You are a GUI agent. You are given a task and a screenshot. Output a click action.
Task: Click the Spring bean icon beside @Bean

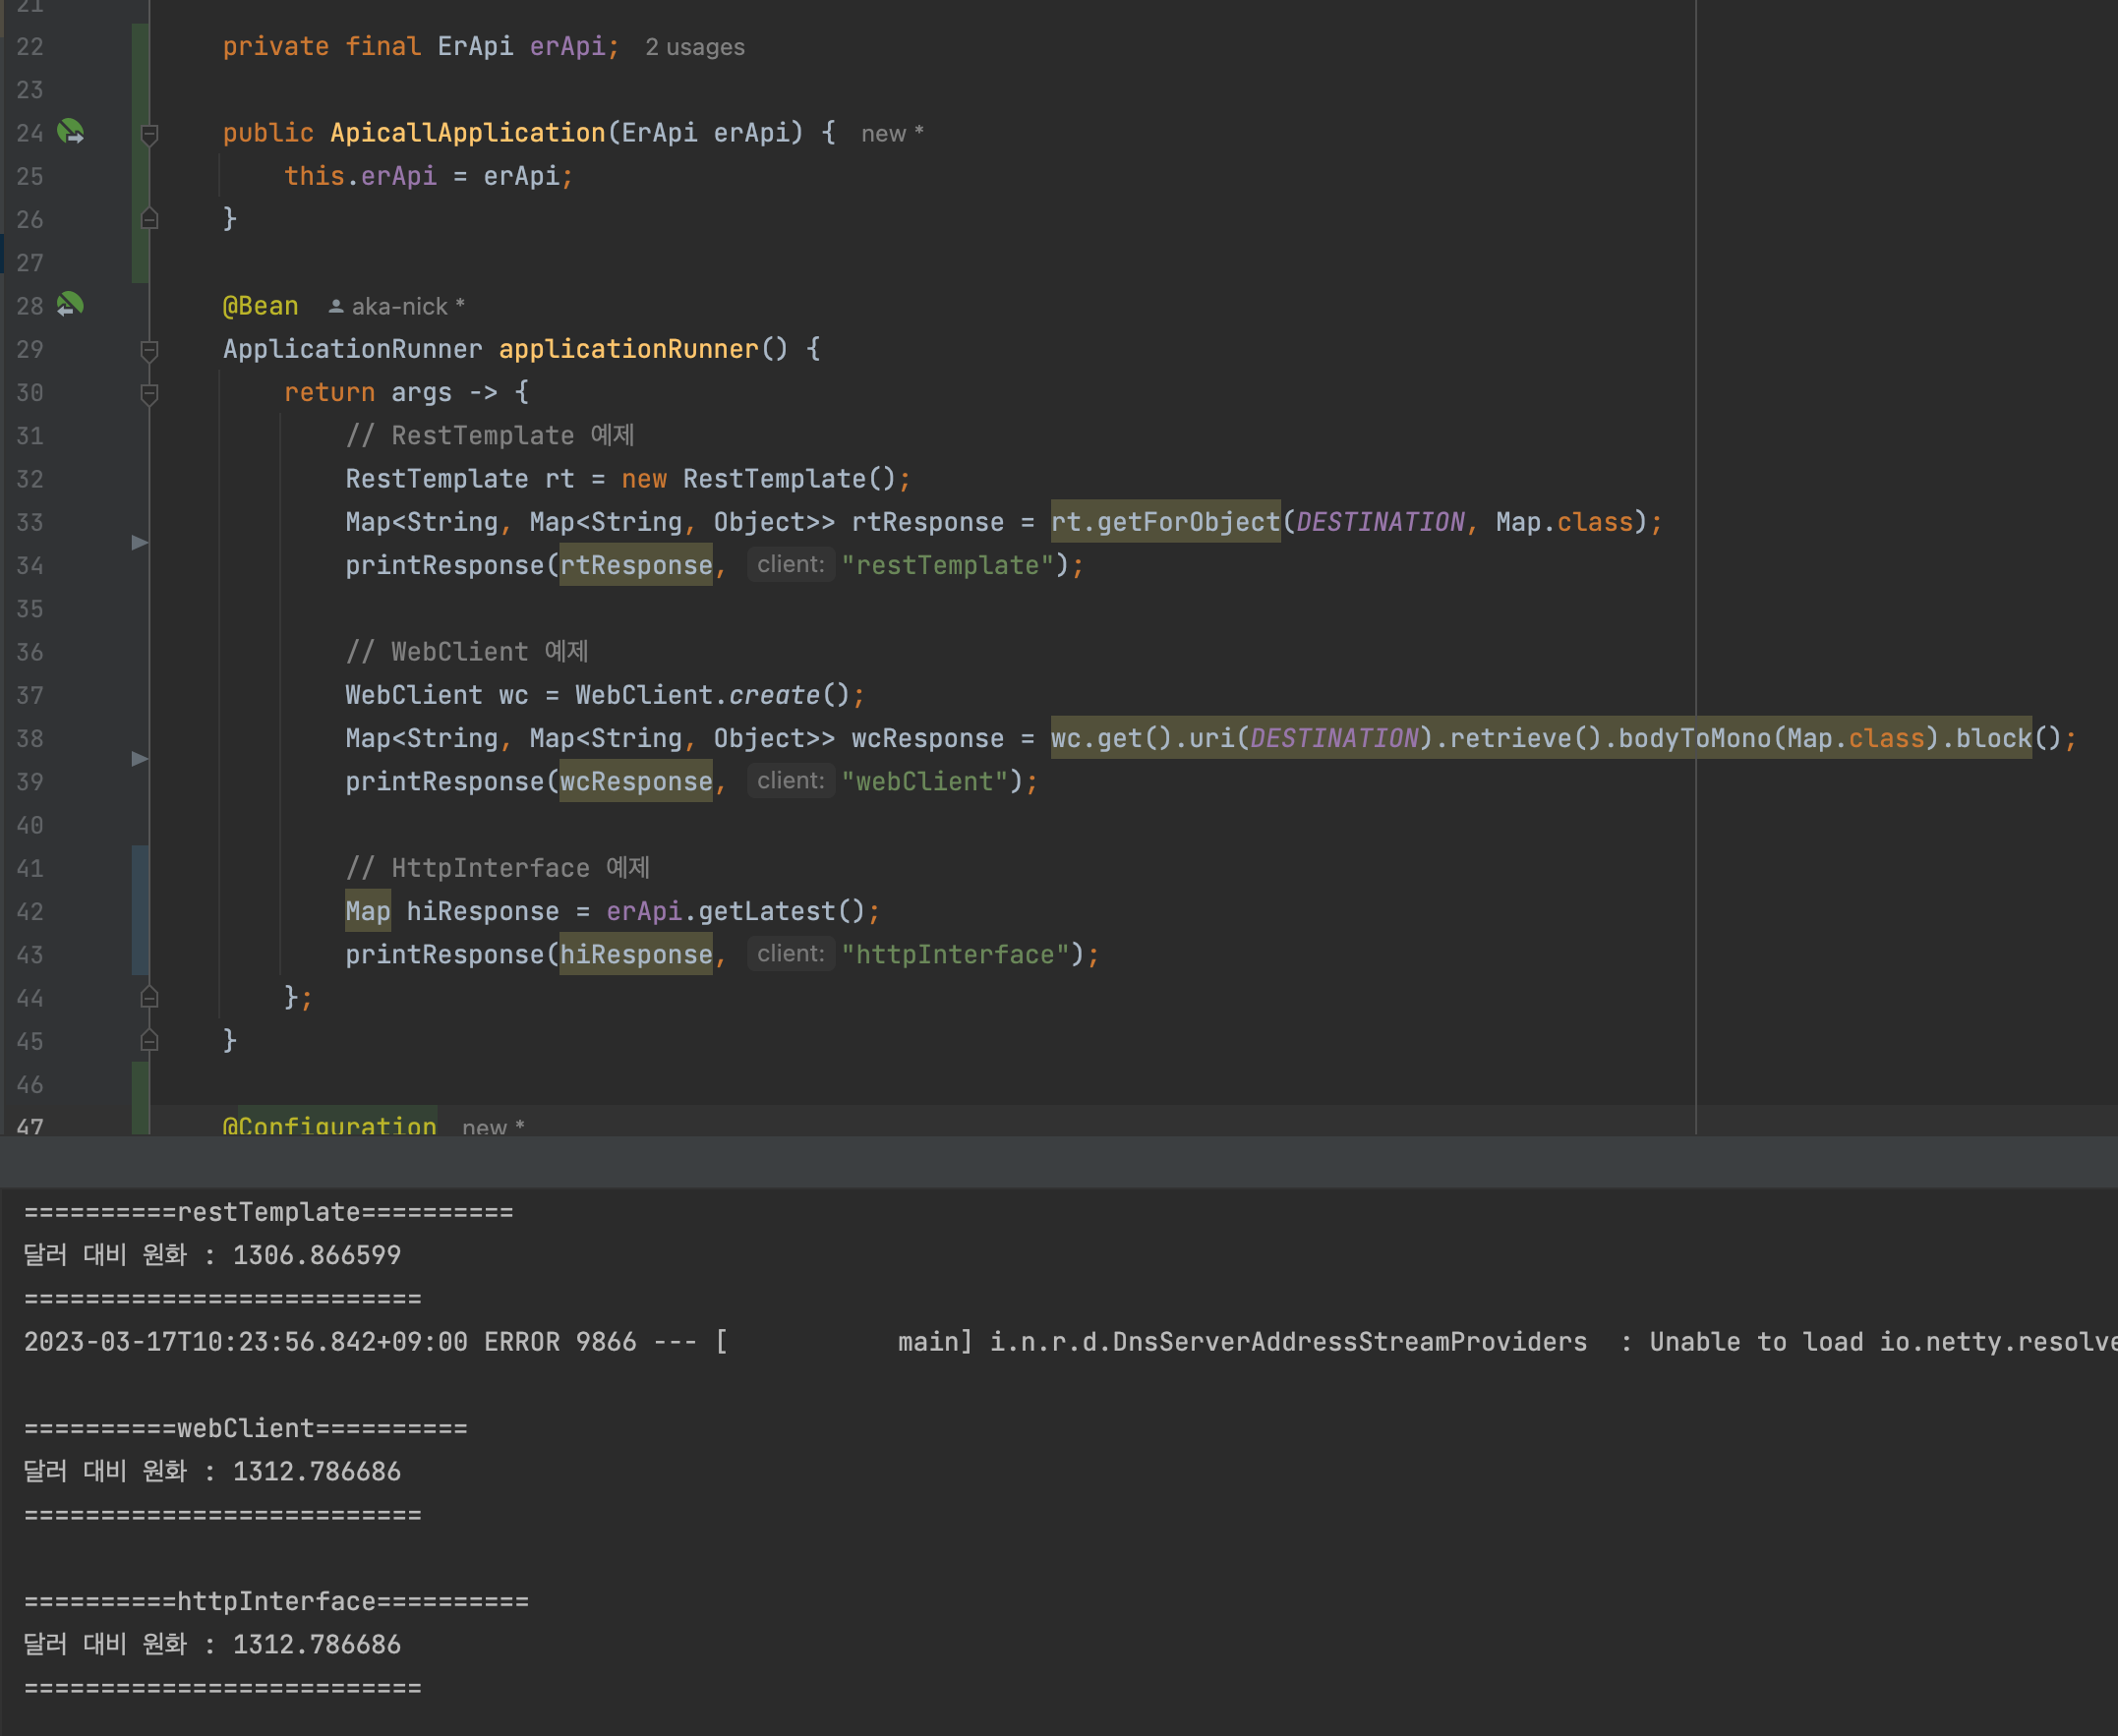click(x=71, y=305)
